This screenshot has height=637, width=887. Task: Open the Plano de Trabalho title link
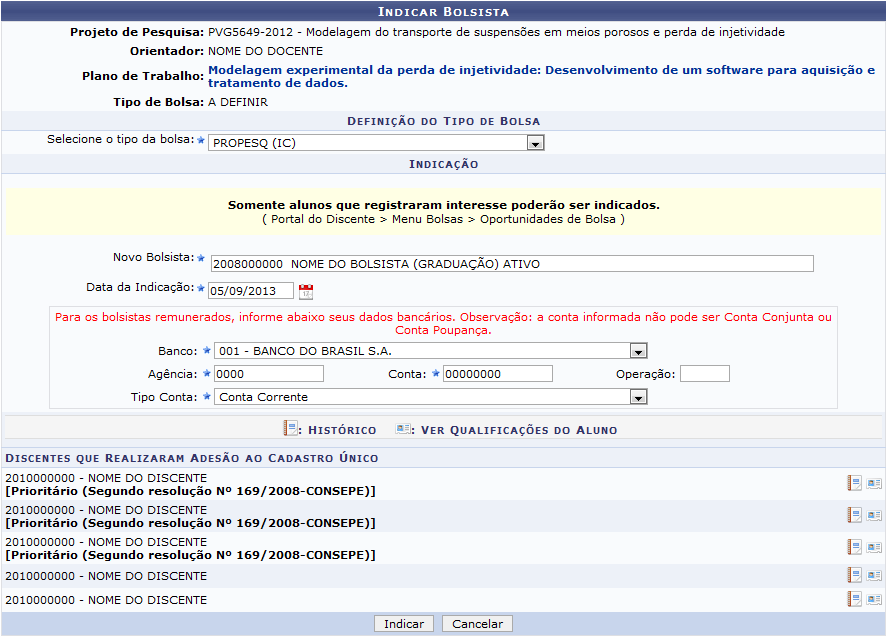coord(540,77)
